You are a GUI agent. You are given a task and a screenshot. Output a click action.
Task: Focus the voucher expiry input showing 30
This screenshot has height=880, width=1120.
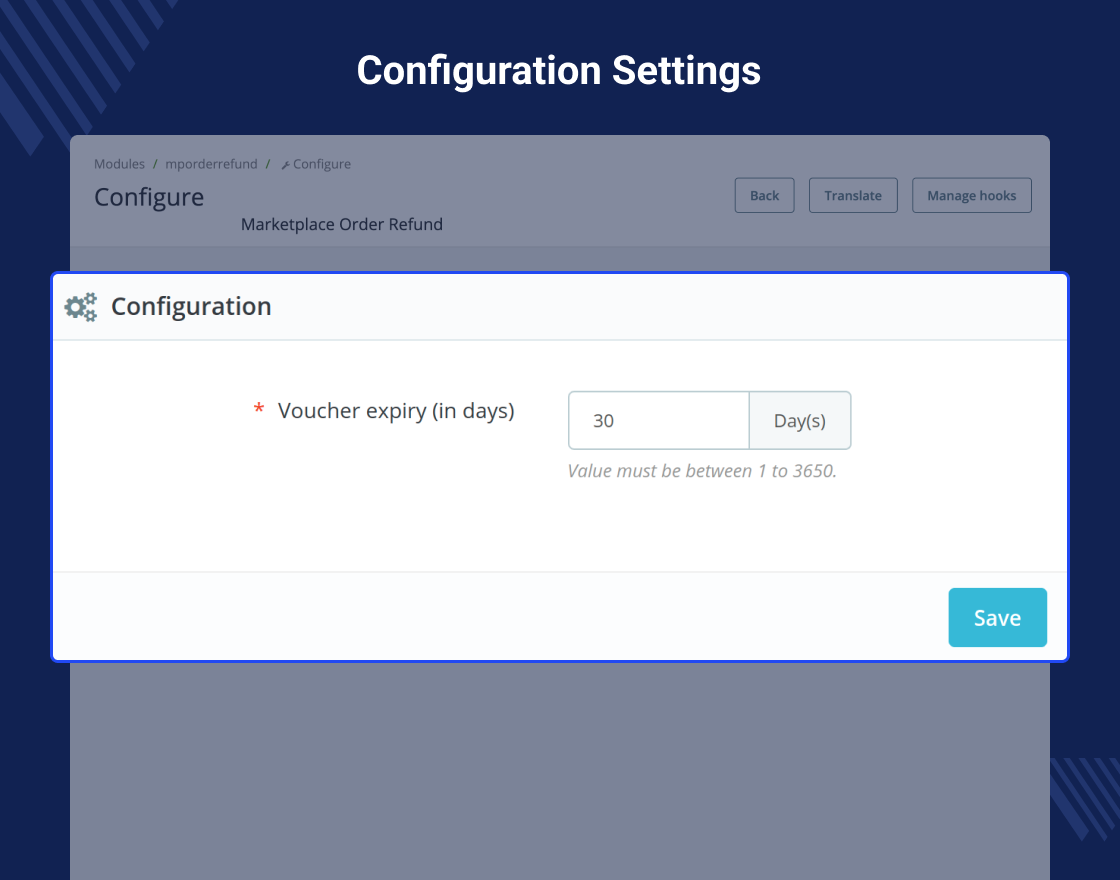(x=659, y=420)
